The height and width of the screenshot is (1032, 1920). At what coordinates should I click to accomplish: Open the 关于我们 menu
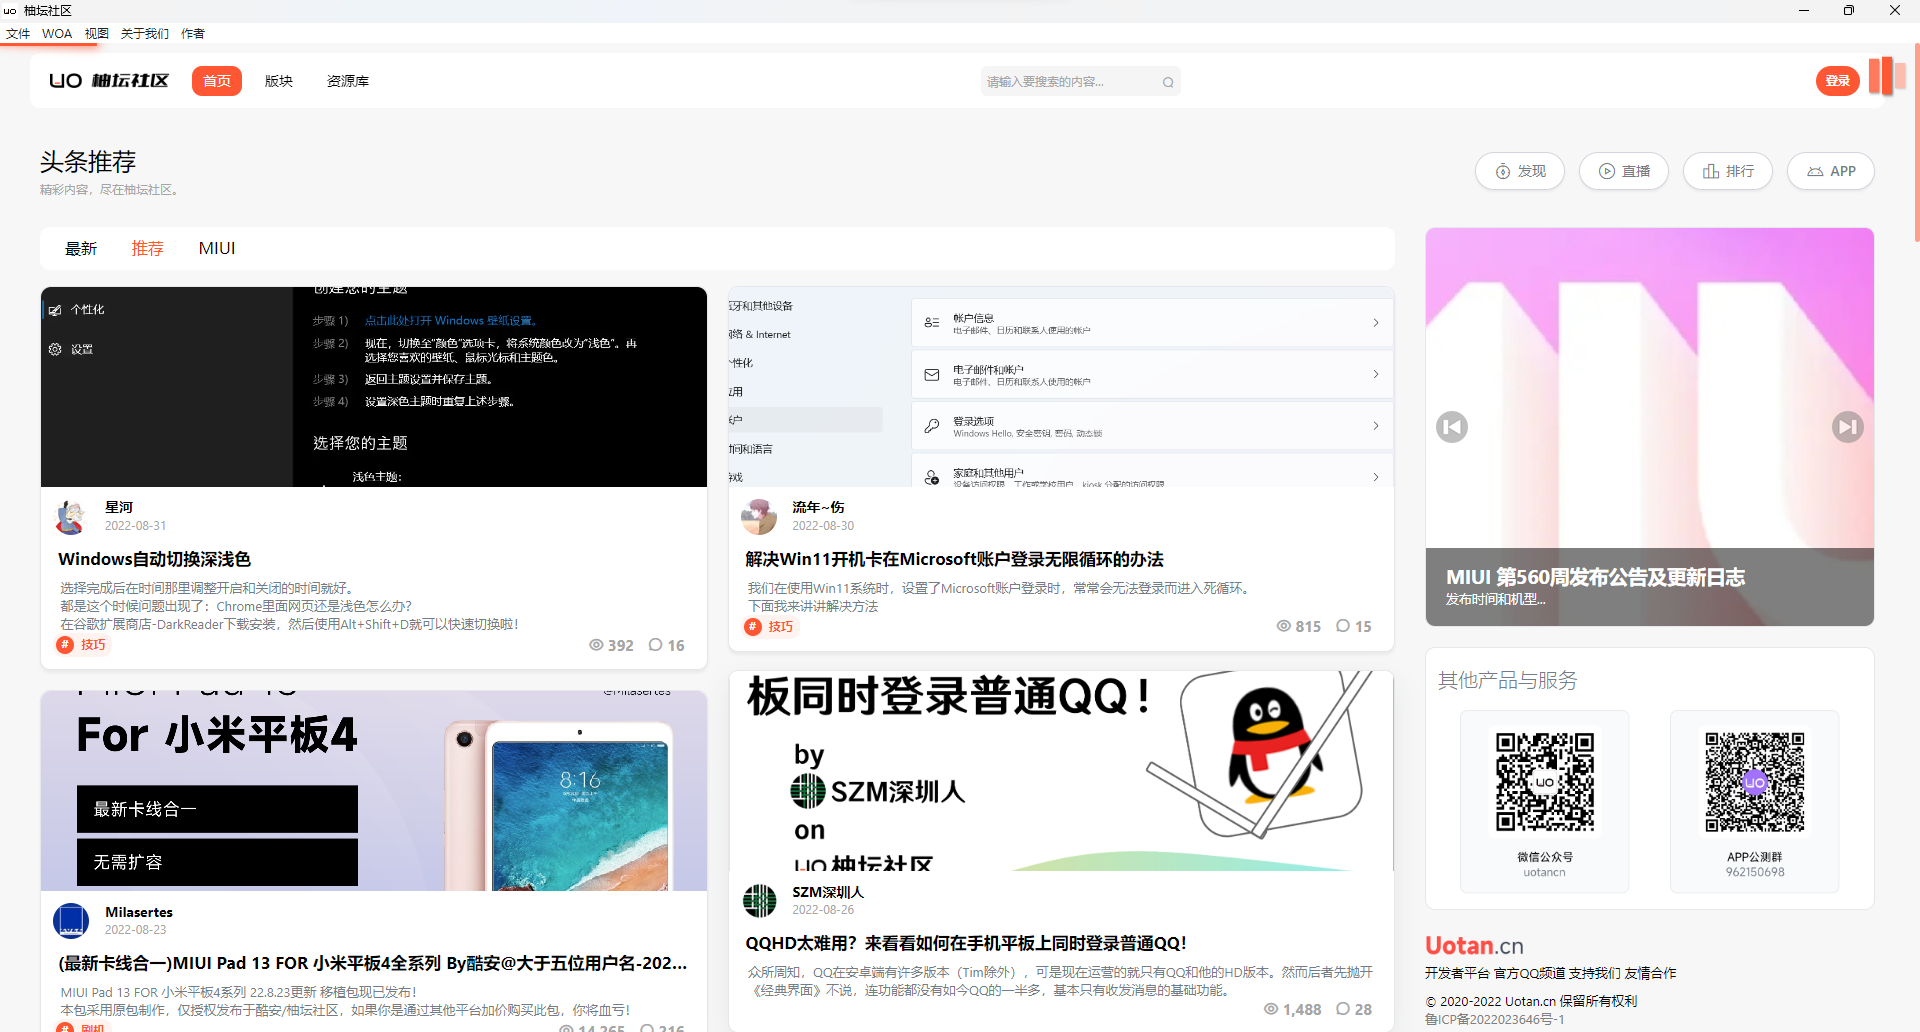coord(145,33)
